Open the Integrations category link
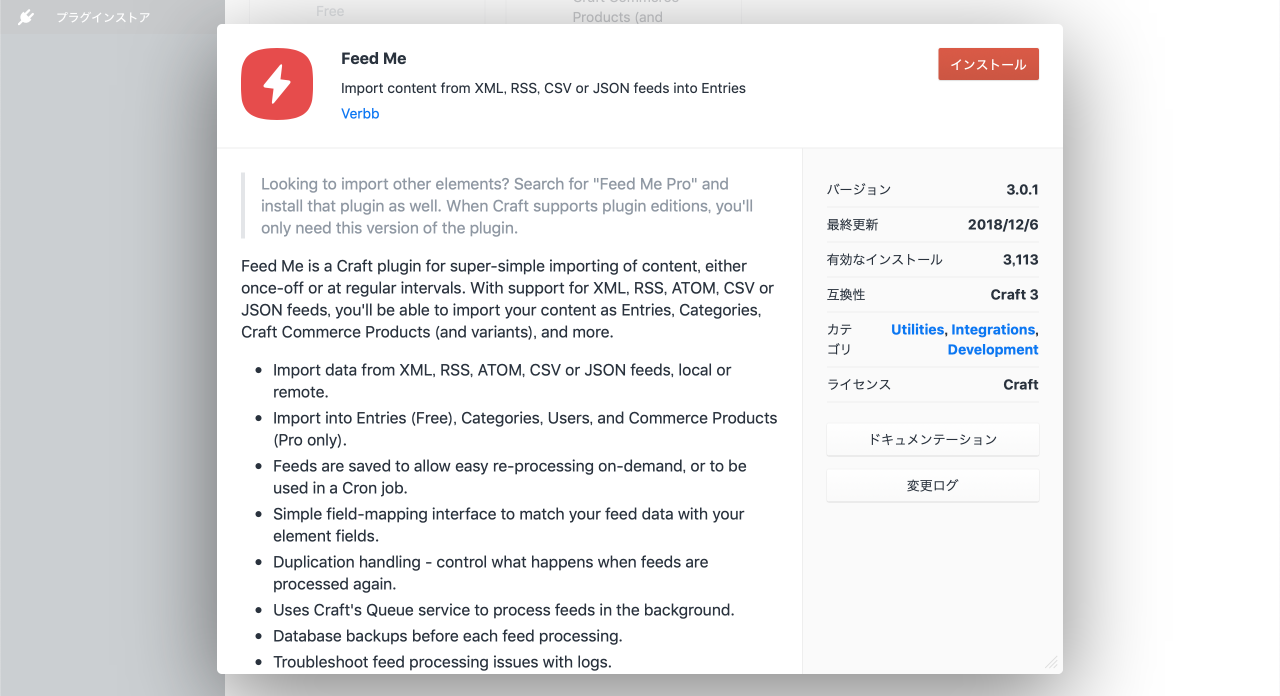 click(x=992, y=330)
